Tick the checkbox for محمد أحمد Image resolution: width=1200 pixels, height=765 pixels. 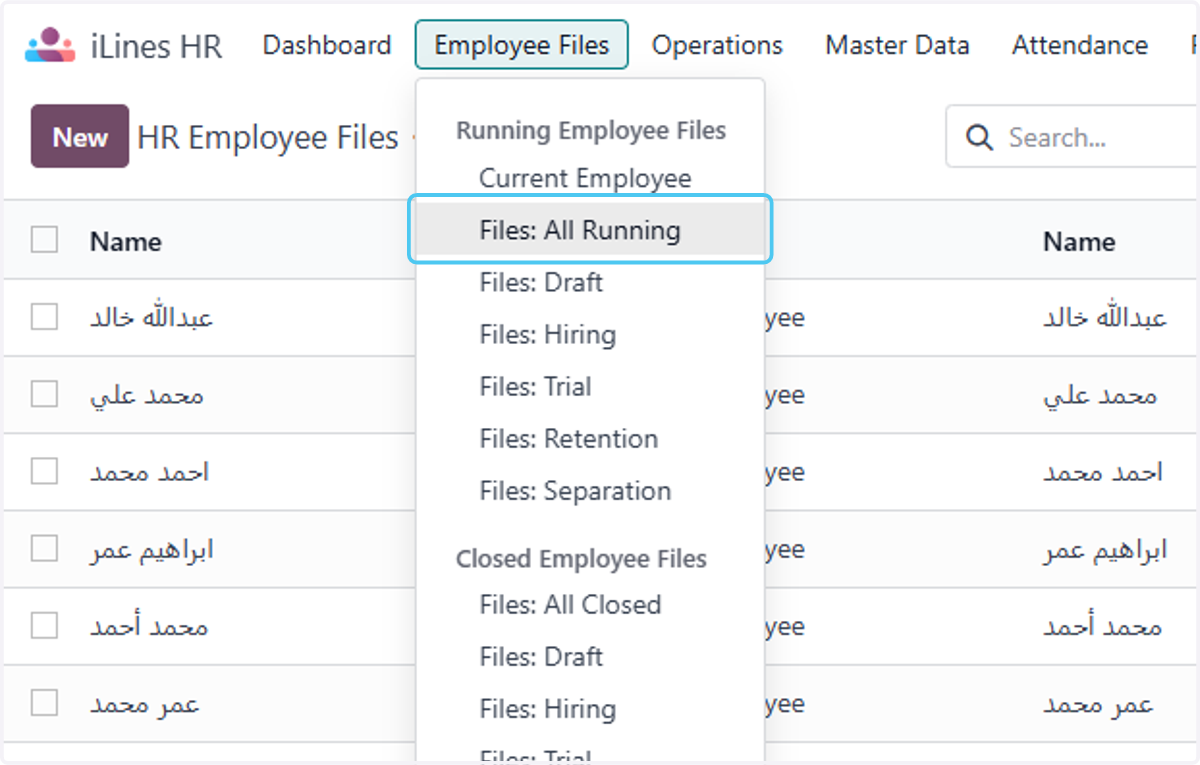[x=44, y=626]
